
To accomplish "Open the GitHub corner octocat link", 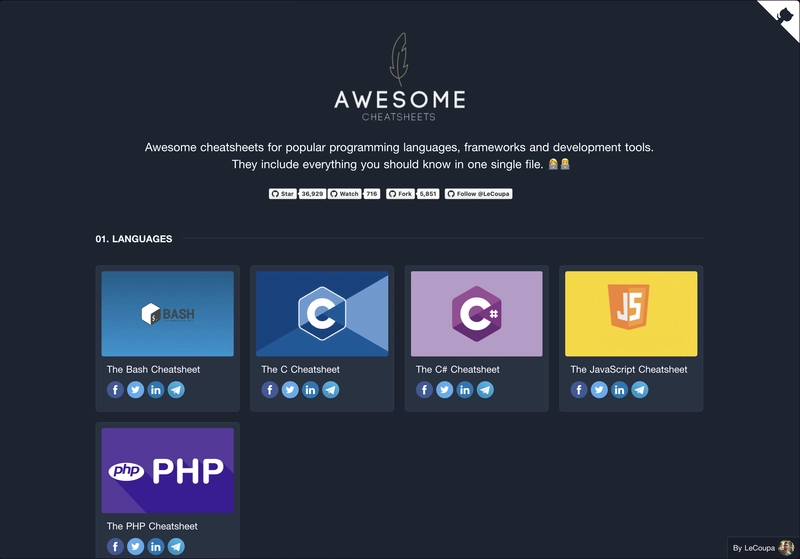I will [x=784, y=14].
